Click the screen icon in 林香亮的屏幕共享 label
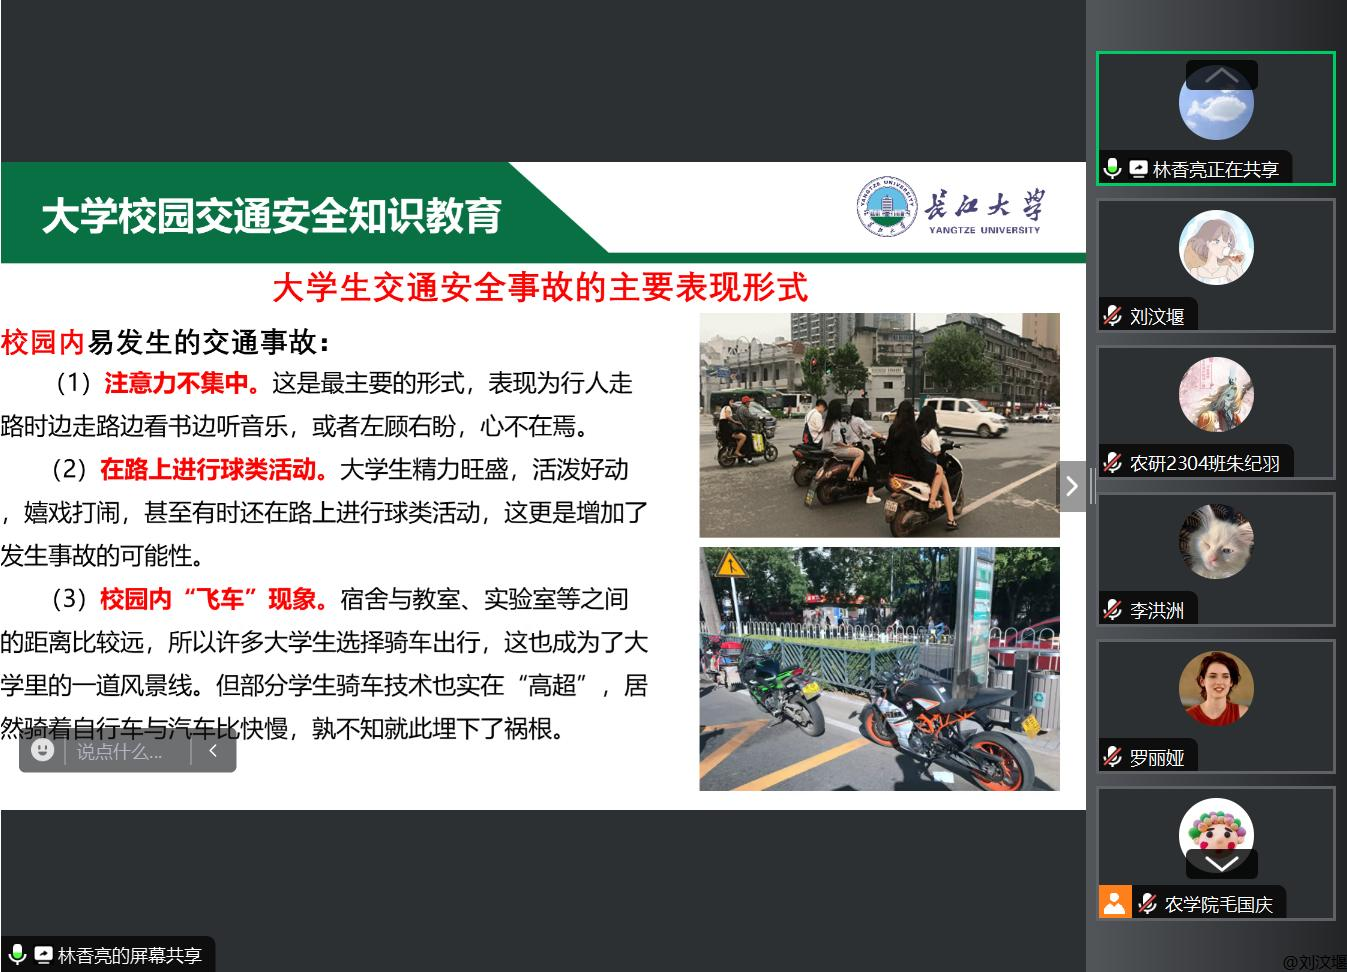Screen dimensions: 1347x972 (x=43, y=955)
